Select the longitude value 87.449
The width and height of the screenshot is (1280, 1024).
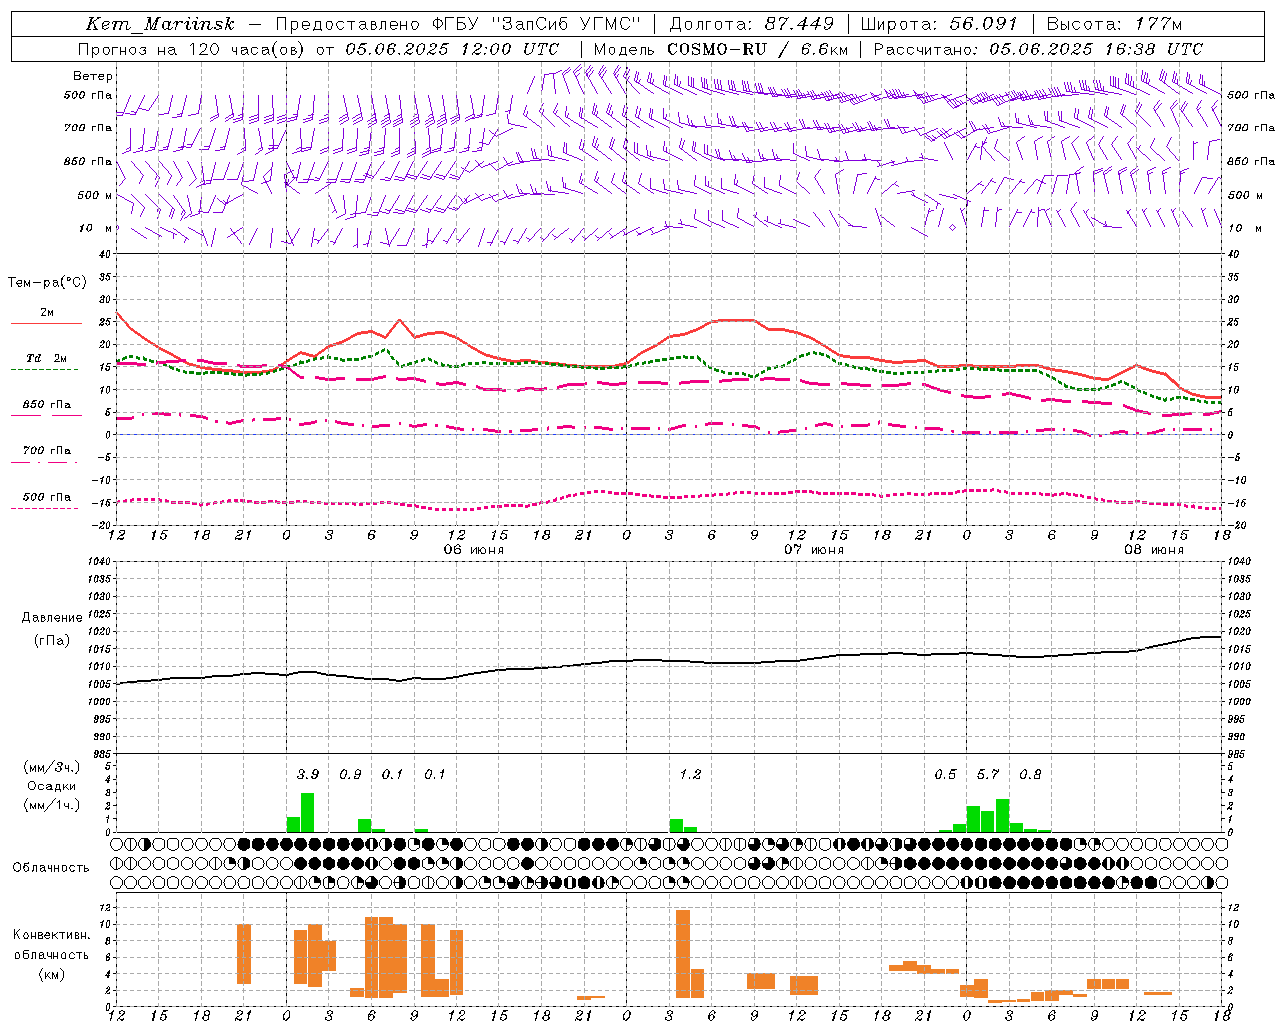tap(800, 24)
